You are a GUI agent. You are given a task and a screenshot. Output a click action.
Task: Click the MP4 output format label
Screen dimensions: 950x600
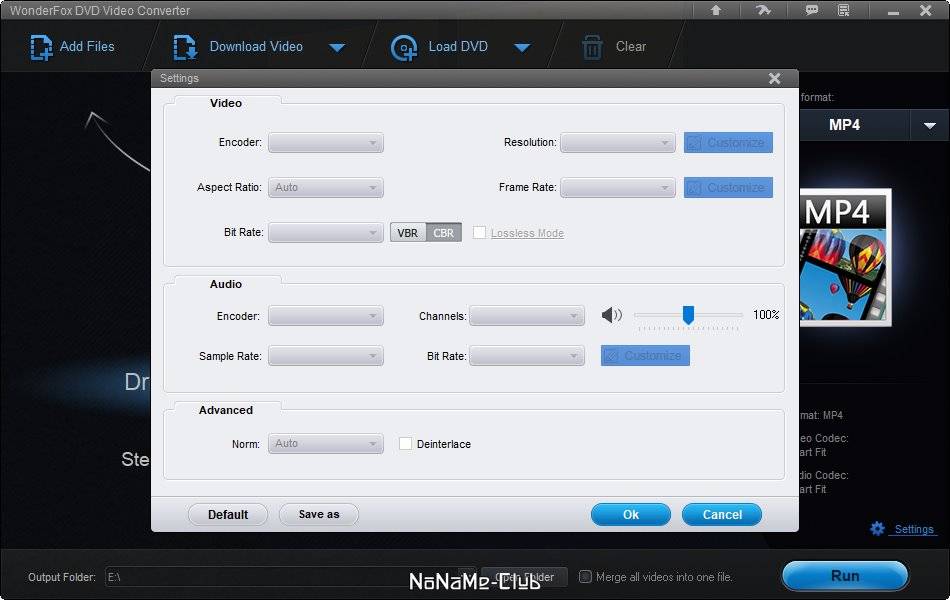(x=844, y=125)
